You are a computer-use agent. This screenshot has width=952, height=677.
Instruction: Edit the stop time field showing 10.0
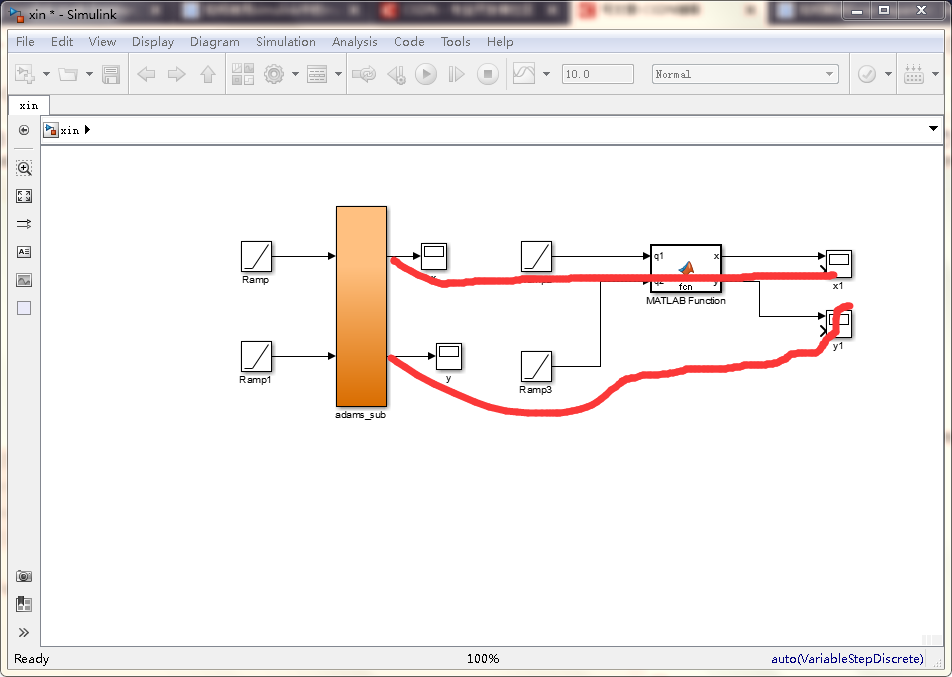pyautogui.click(x=597, y=73)
